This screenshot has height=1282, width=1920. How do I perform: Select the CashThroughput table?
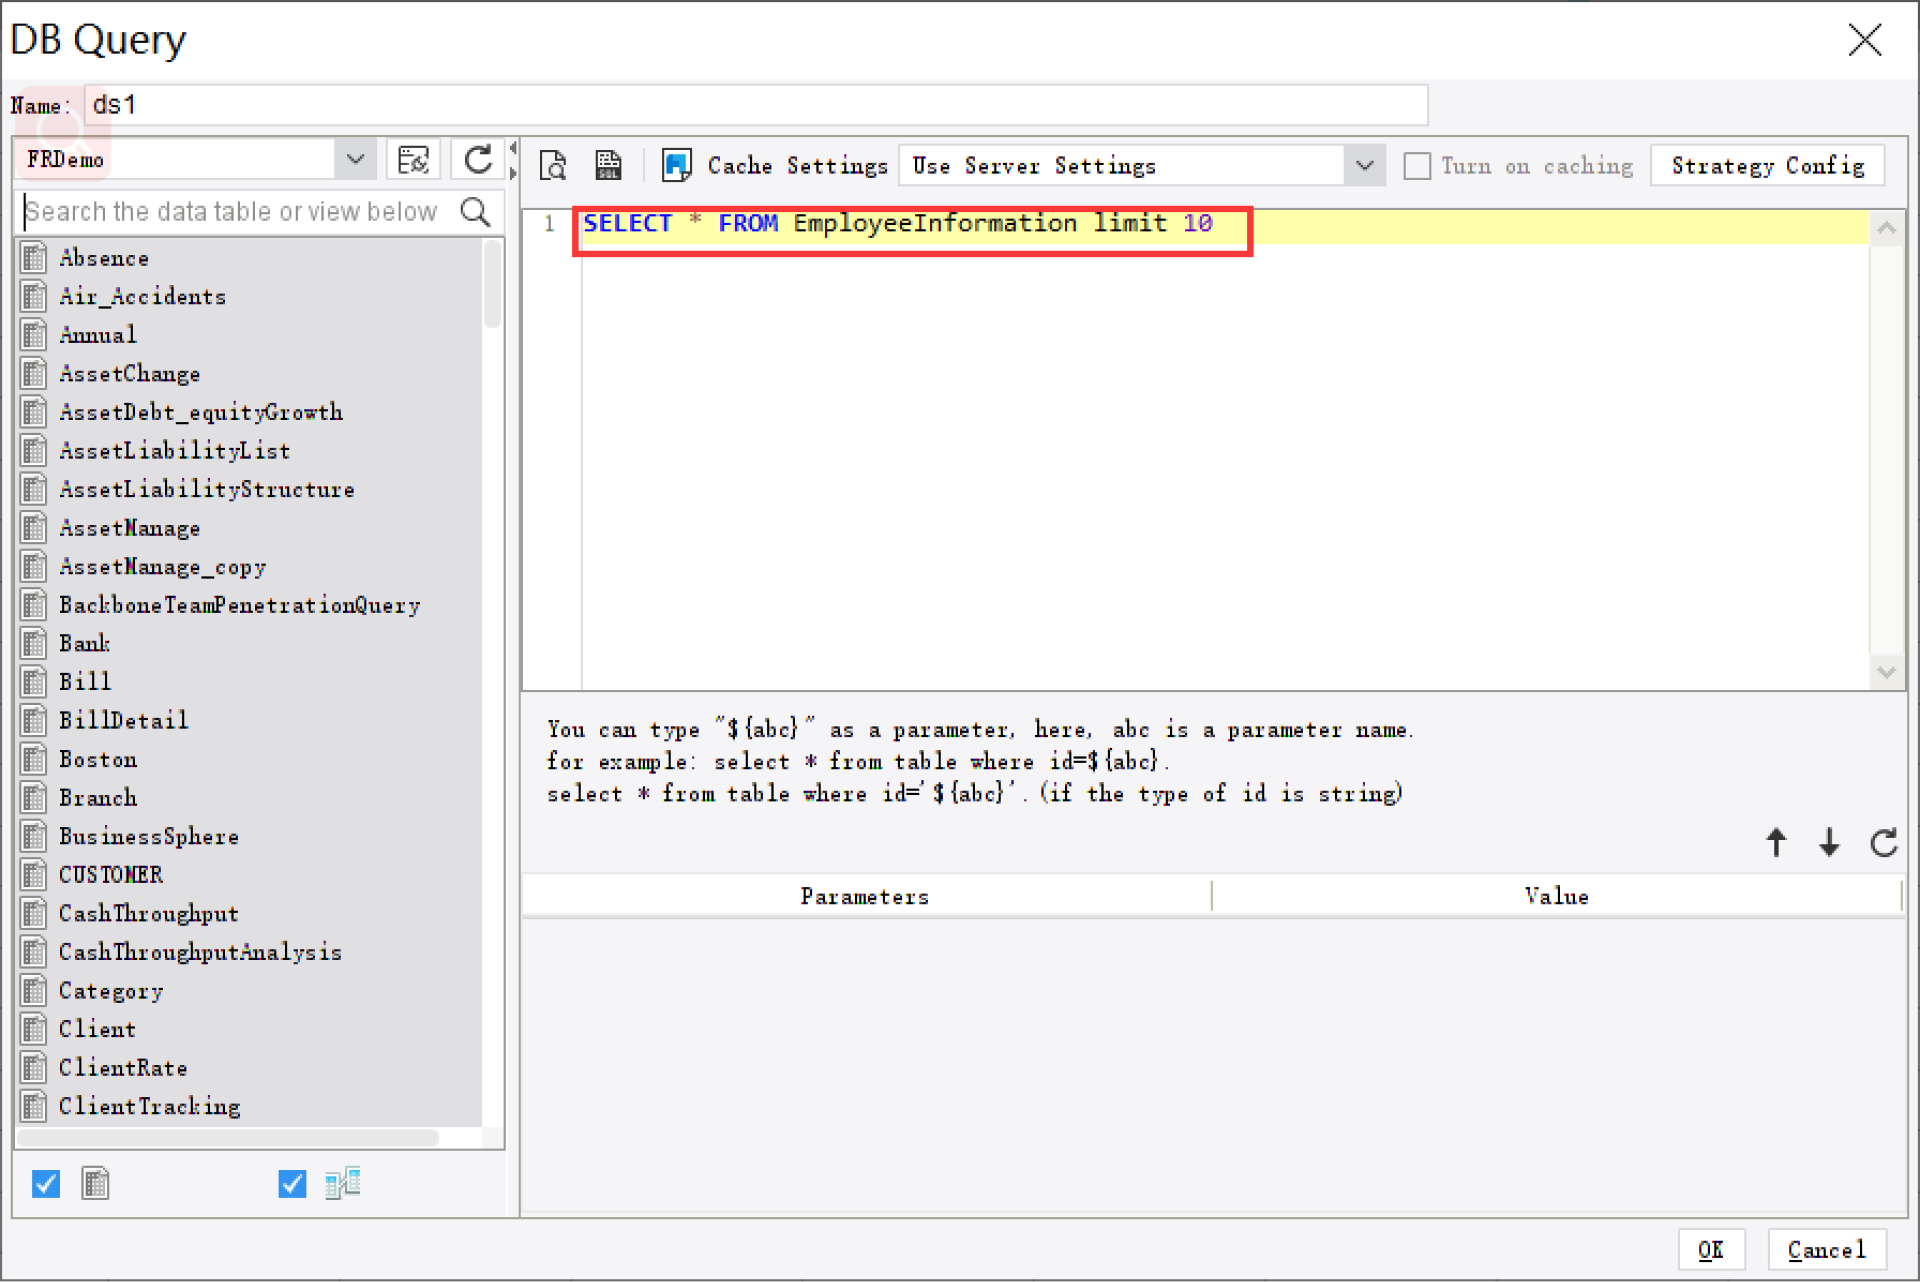coord(148,914)
